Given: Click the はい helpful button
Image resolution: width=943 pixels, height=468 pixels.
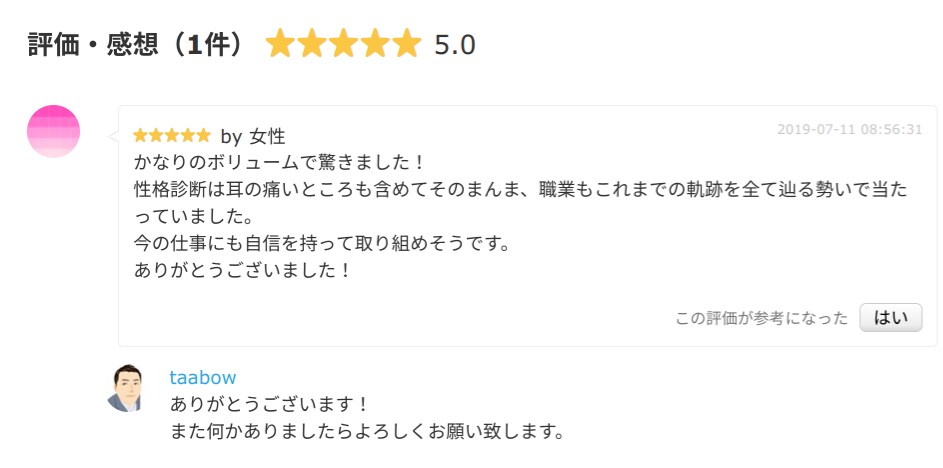Looking at the screenshot, I should click(891, 318).
